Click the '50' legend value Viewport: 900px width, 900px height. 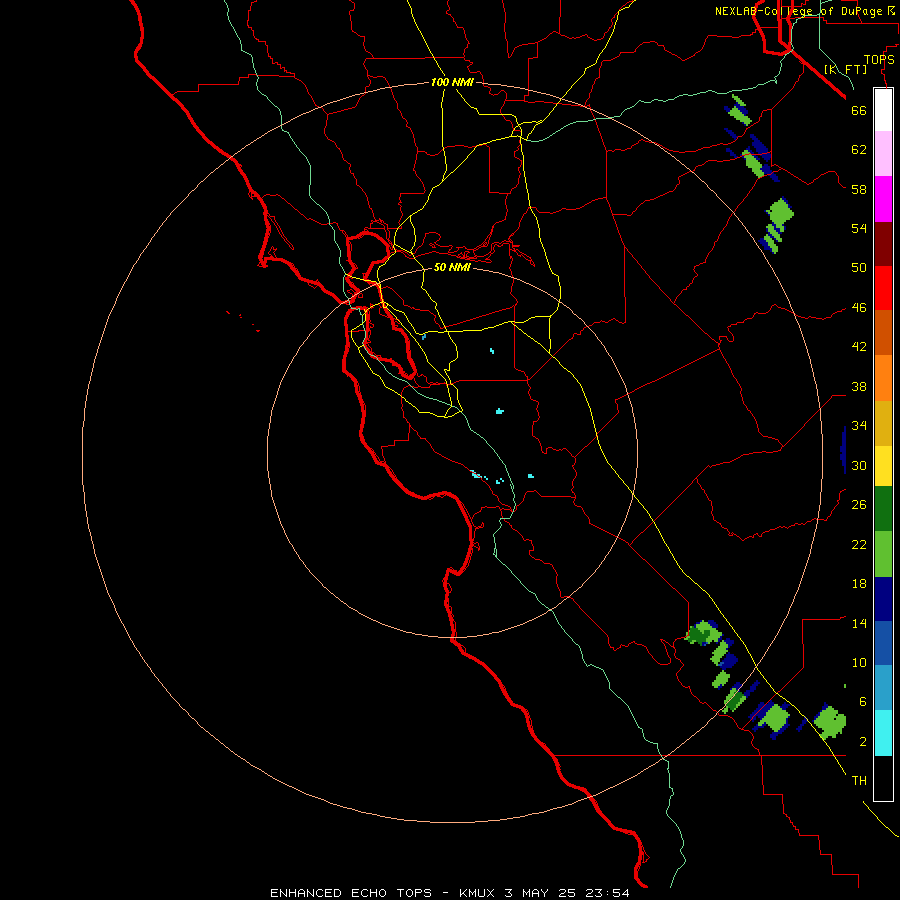(x=859, y=268)
